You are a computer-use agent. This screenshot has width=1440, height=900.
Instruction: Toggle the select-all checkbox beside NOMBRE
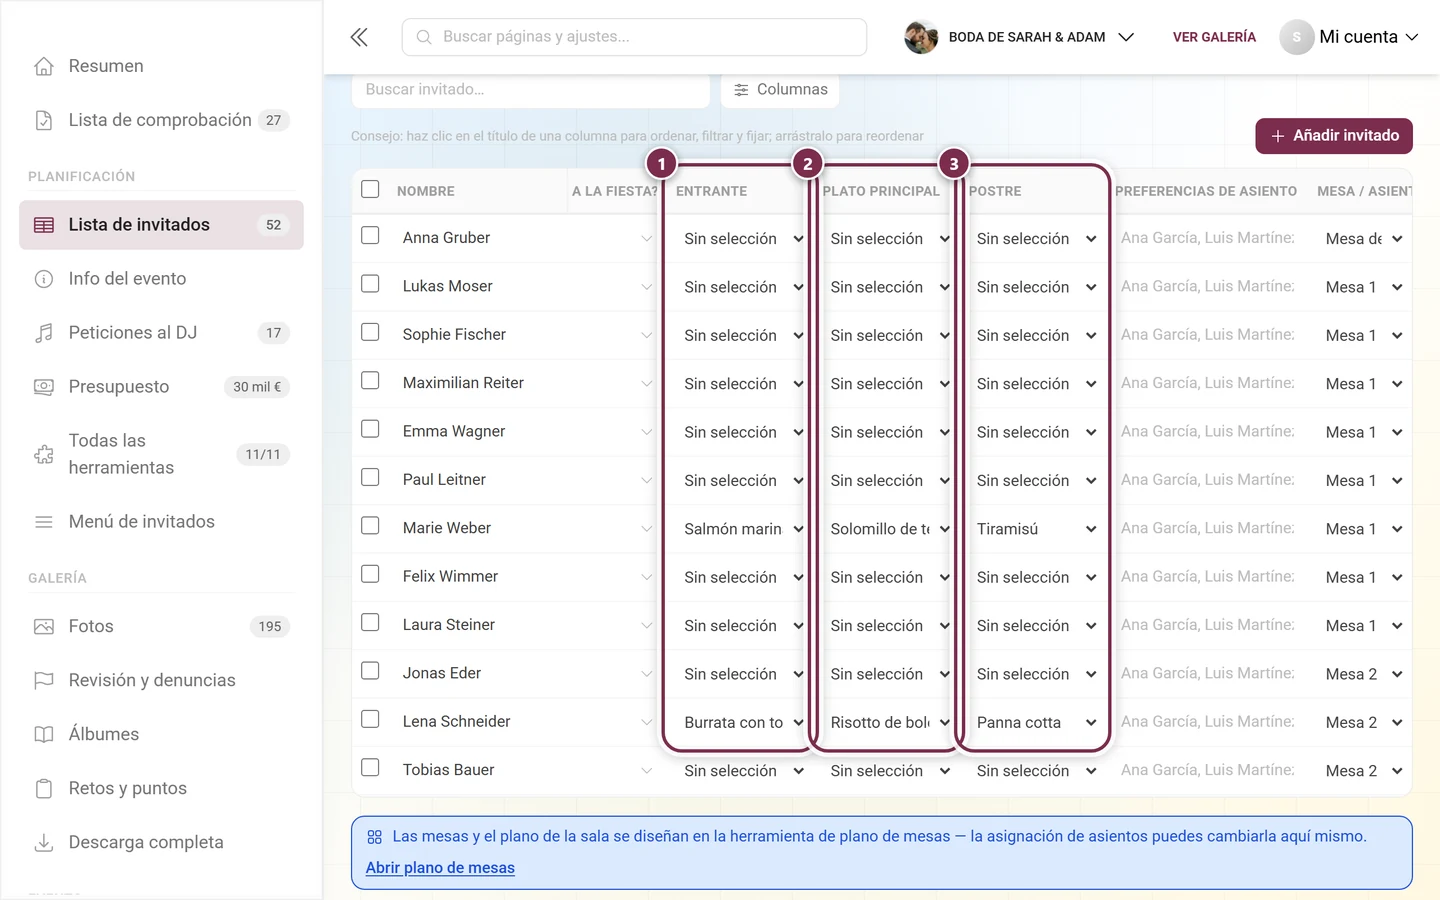370,189
